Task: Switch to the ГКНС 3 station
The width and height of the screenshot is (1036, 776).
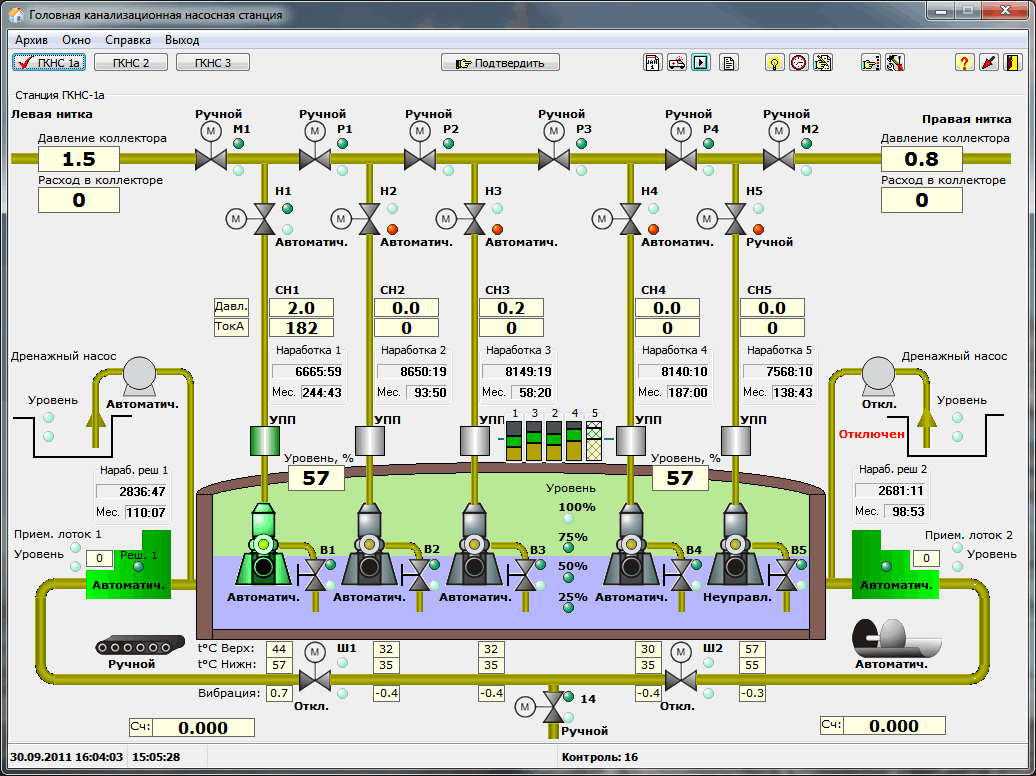Action: point(213,63)
